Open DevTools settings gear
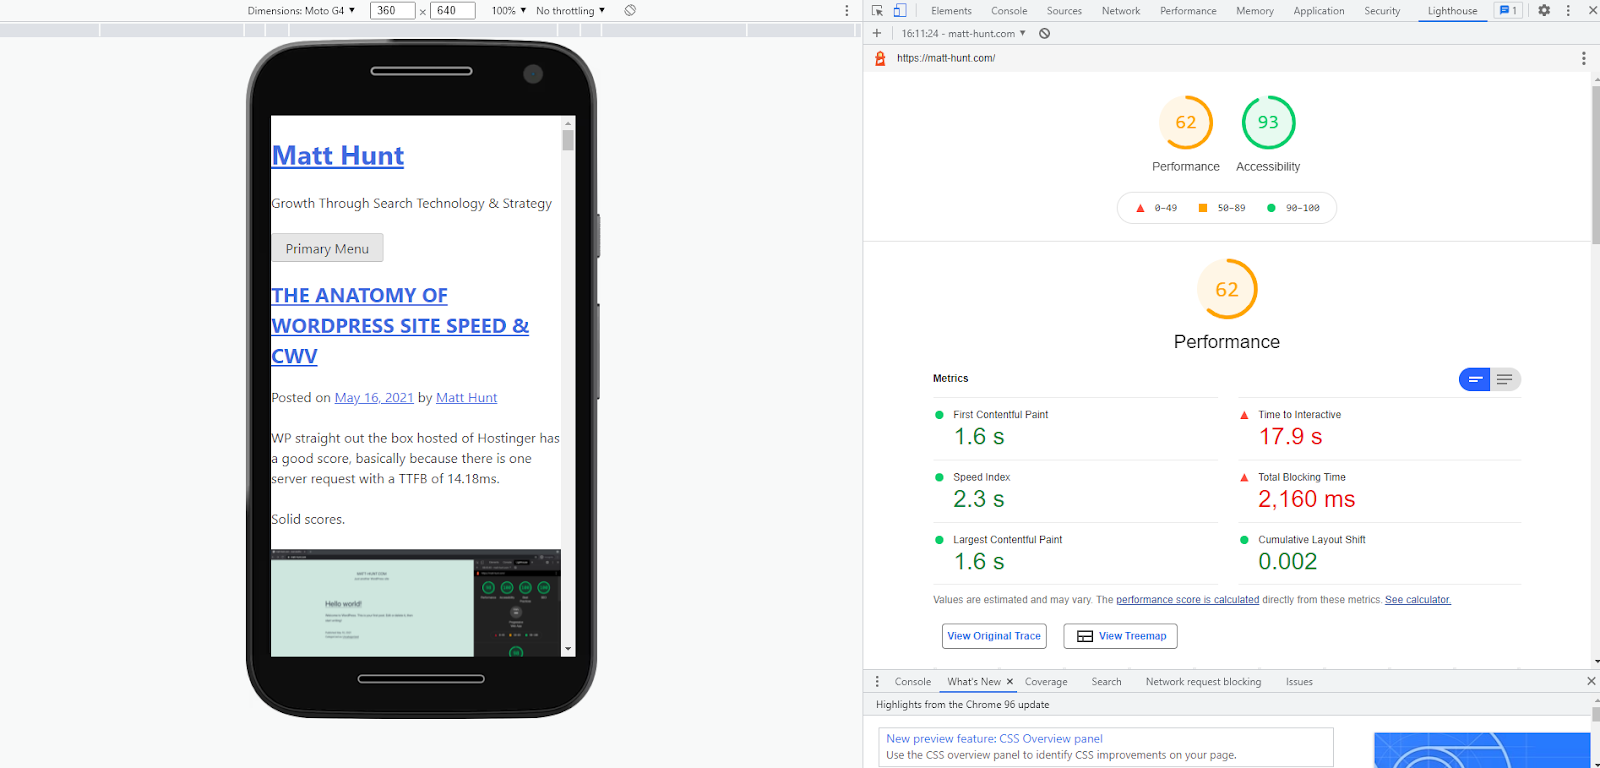This screenshot has width=1600, height=768. pos(1544,10)
